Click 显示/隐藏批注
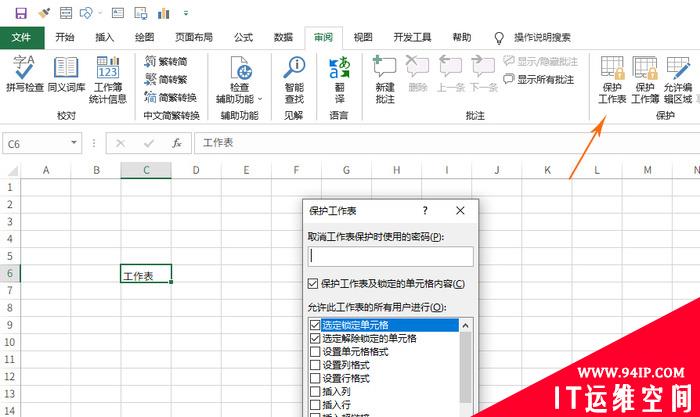The width and height of the screenshot is (700, 417). click(540, 61)
